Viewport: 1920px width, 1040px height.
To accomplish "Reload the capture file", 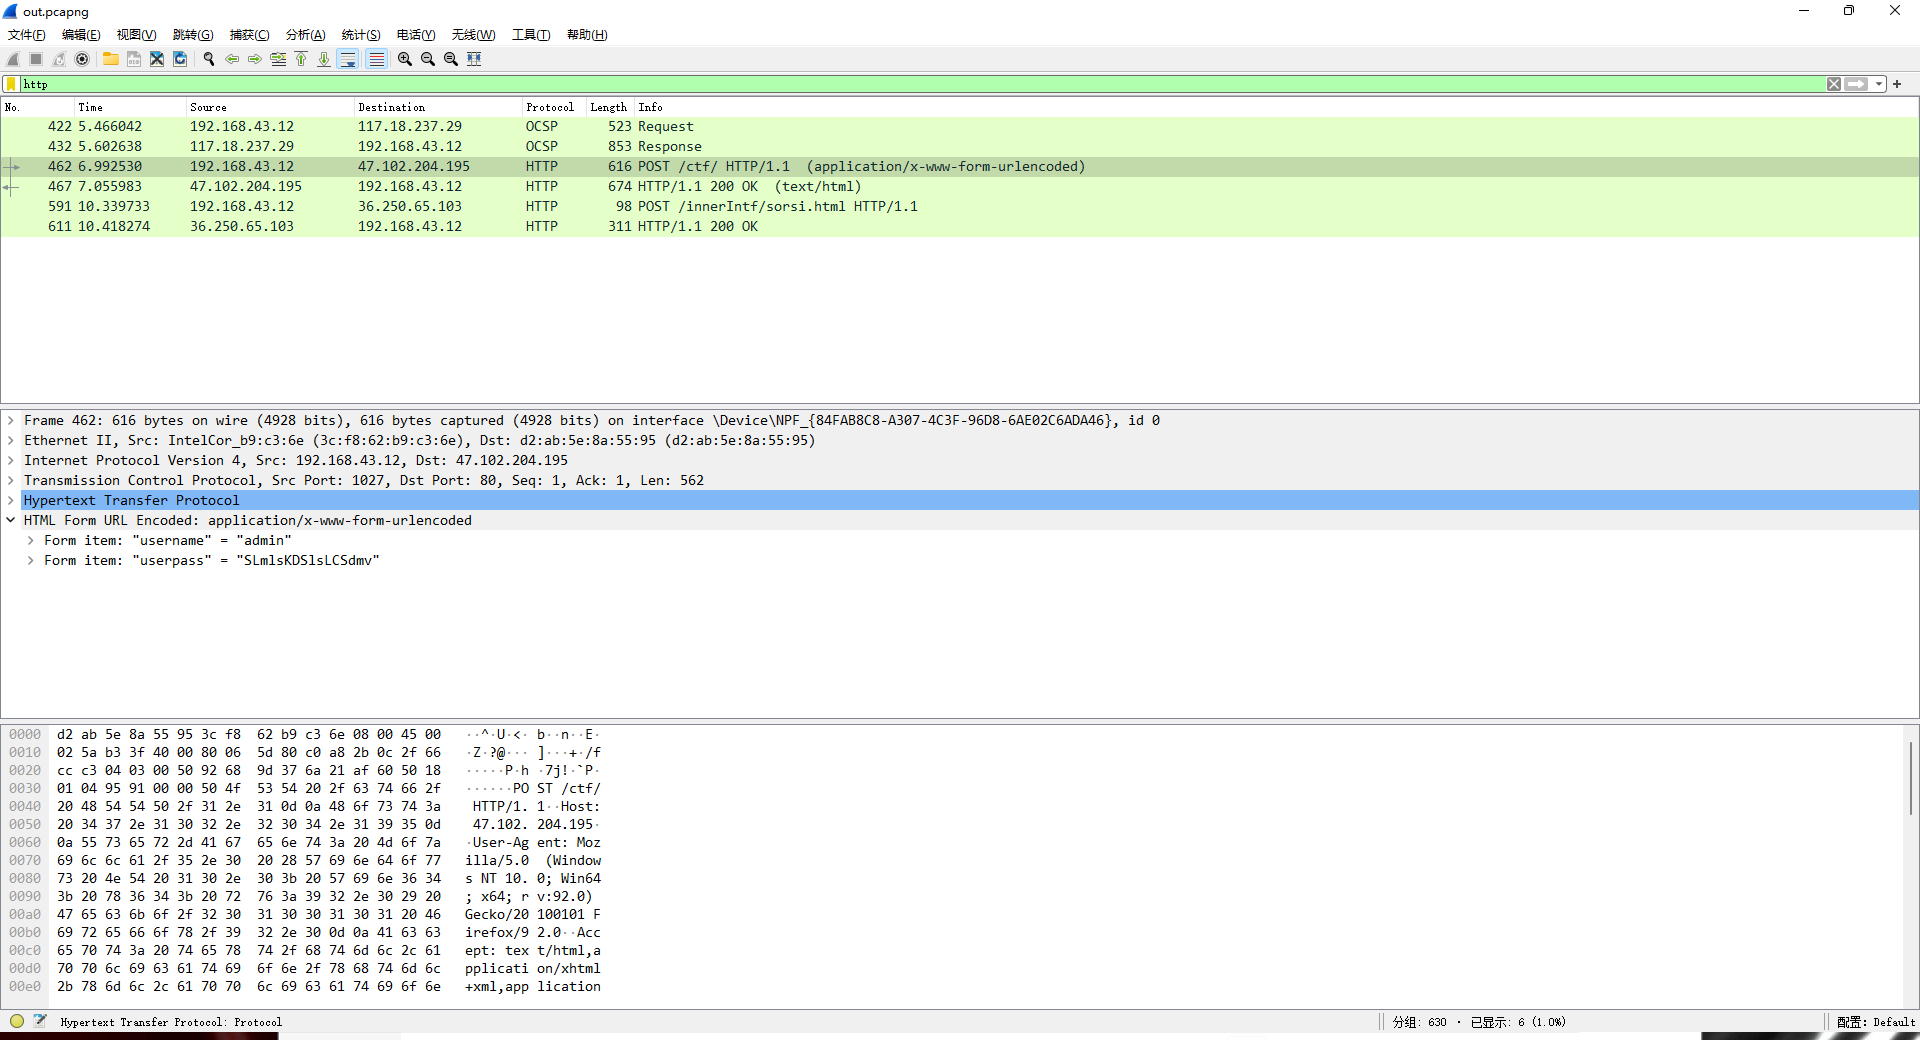I will 180,59.
